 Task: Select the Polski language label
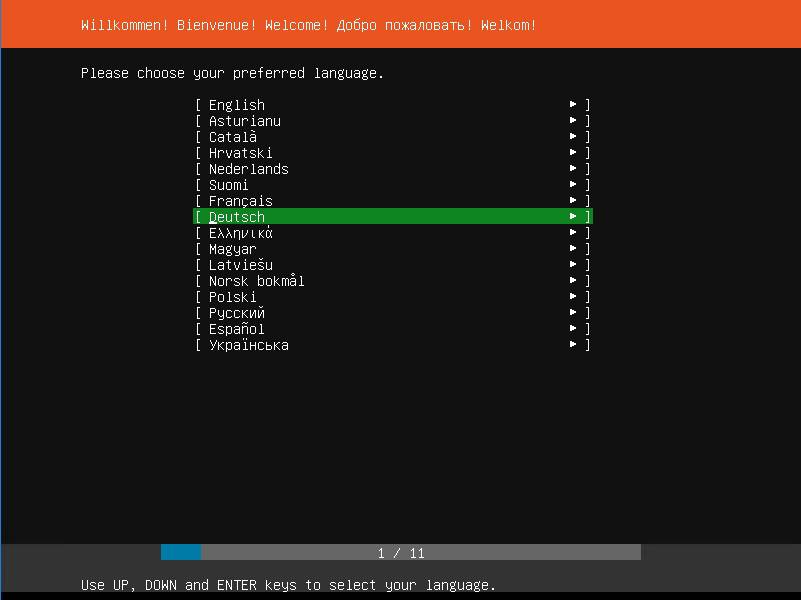point(233,297)
